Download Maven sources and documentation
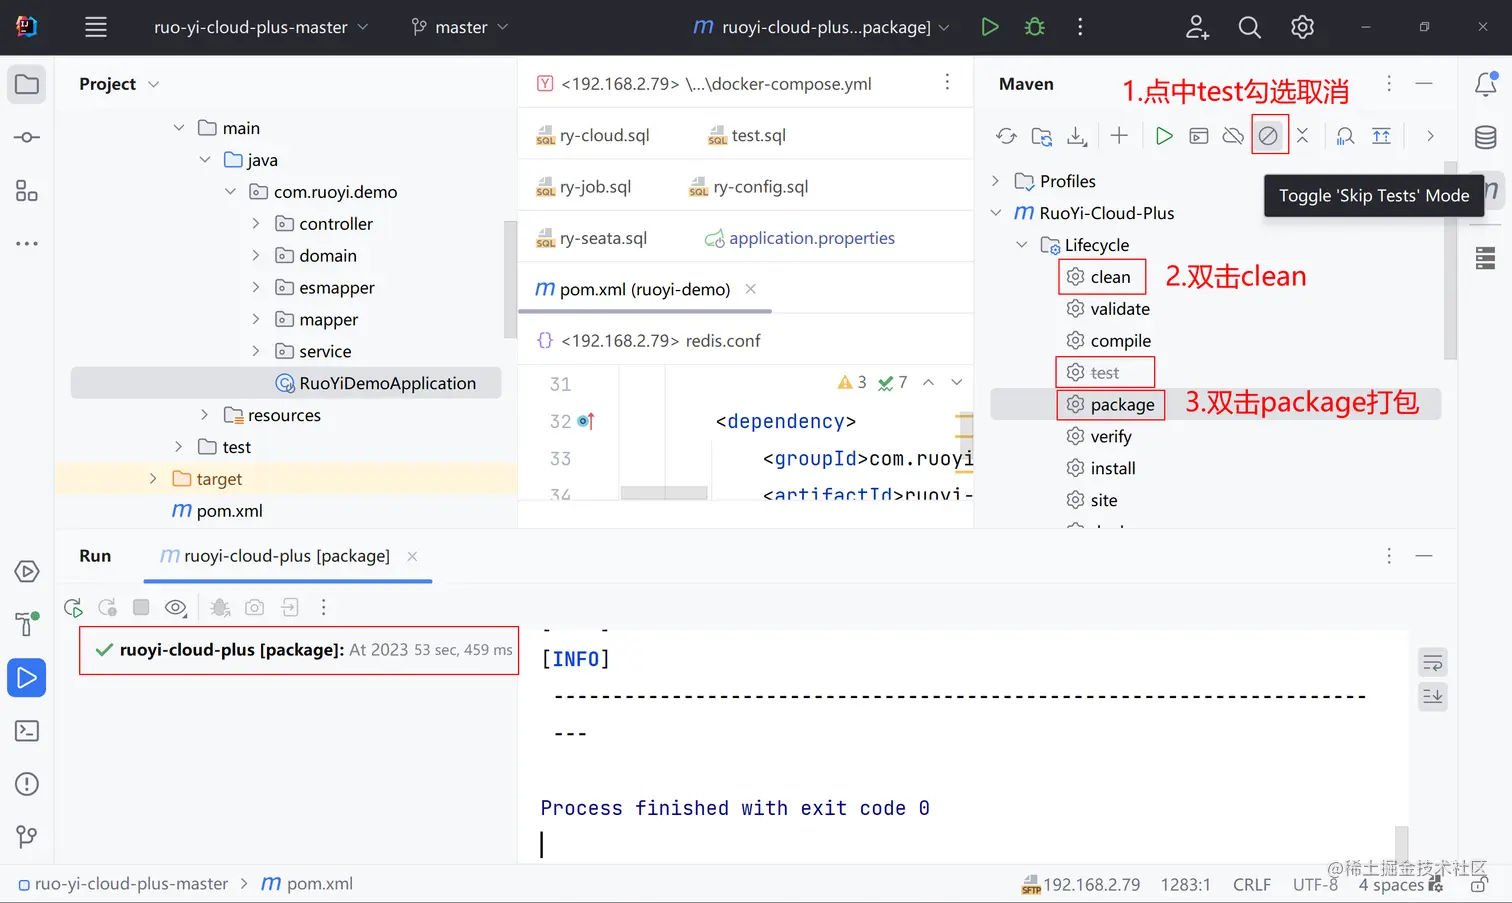 pyautogui.click(x=1077, y=136)
